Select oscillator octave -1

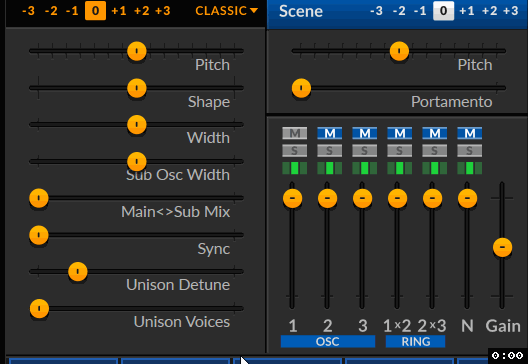click(x=72, y=11)
